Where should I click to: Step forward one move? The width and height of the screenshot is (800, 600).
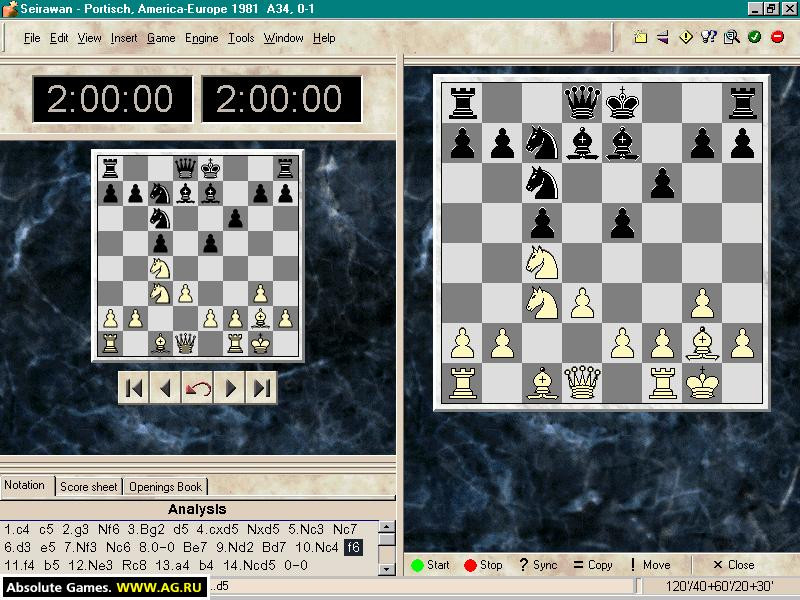click(230, 388)
